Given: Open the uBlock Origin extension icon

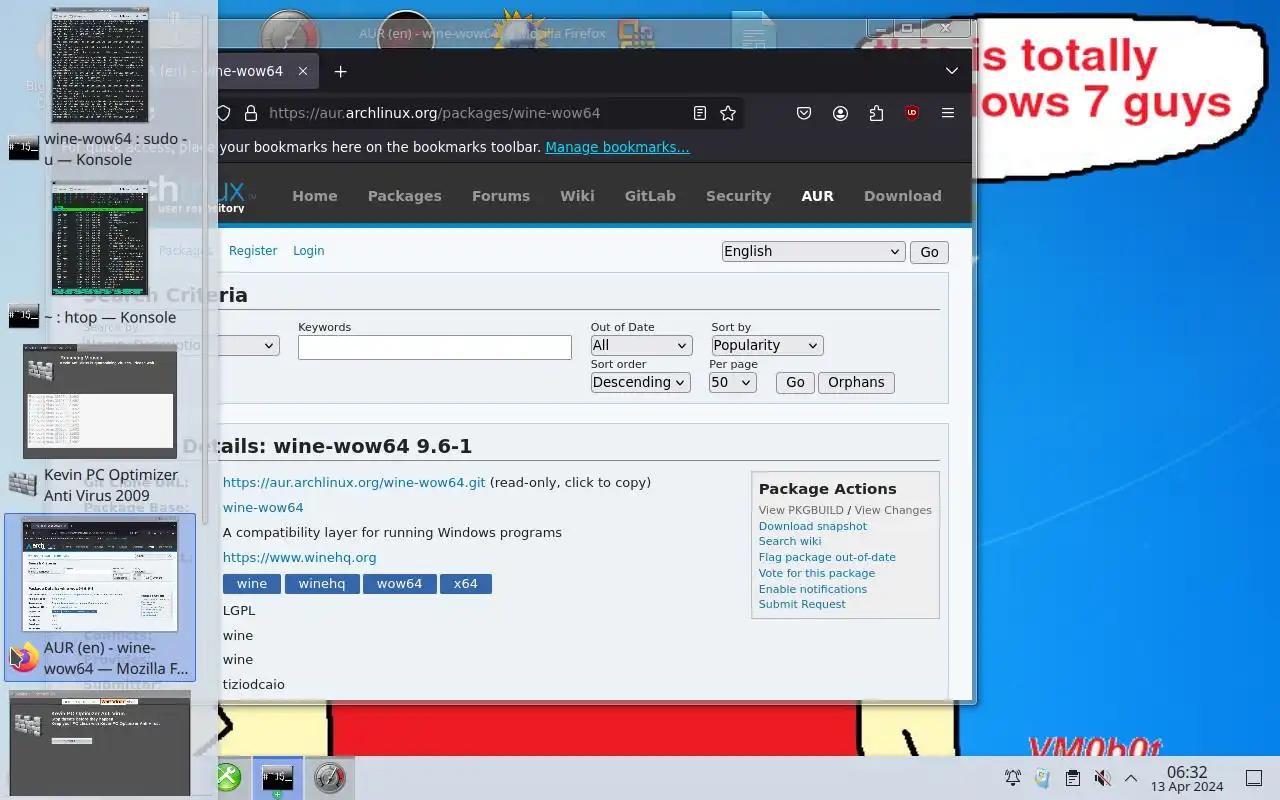Looking at the screenshot, I should (x=912, y=113).
